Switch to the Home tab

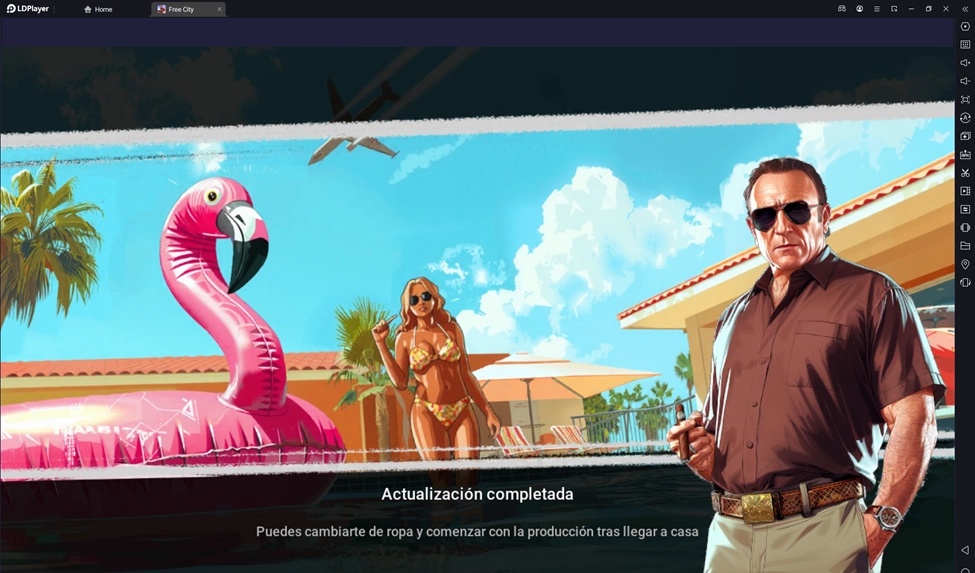98,9
